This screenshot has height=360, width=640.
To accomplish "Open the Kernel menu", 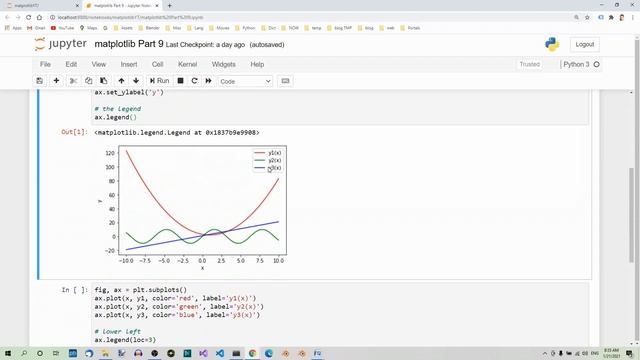I will (188, 64).
